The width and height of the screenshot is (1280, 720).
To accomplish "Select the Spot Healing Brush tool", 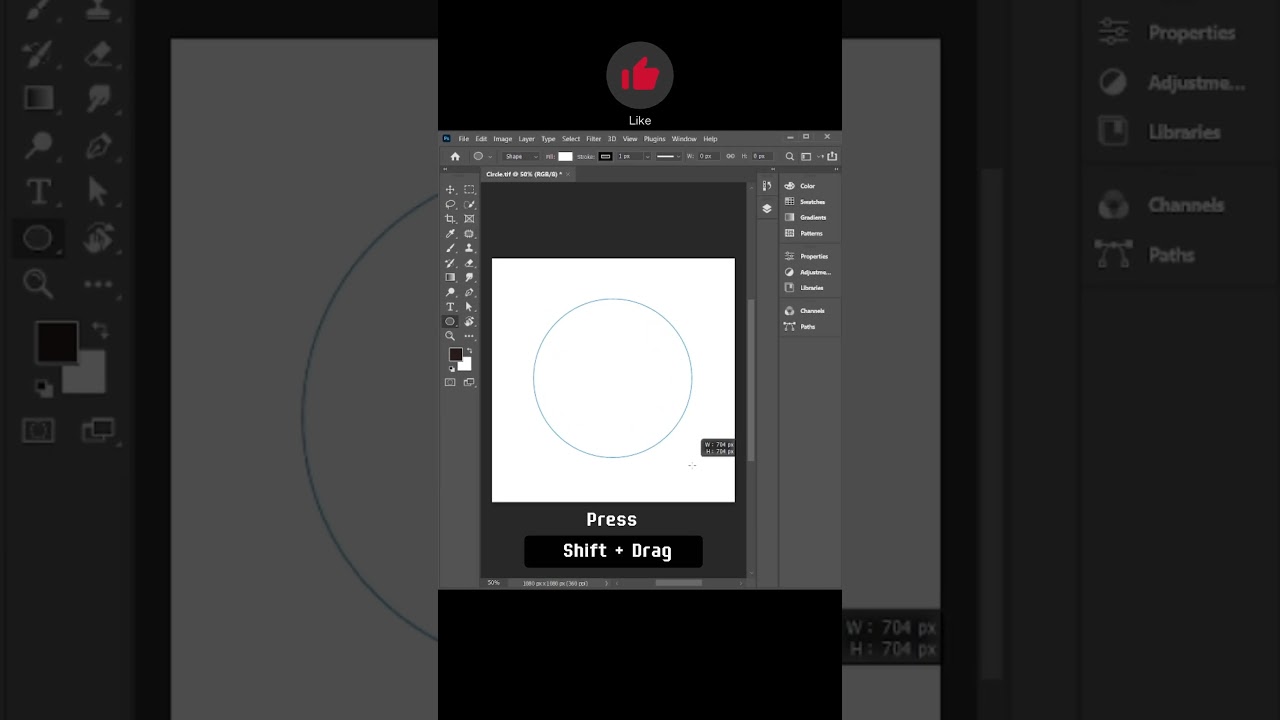I will tap(469, 233).
